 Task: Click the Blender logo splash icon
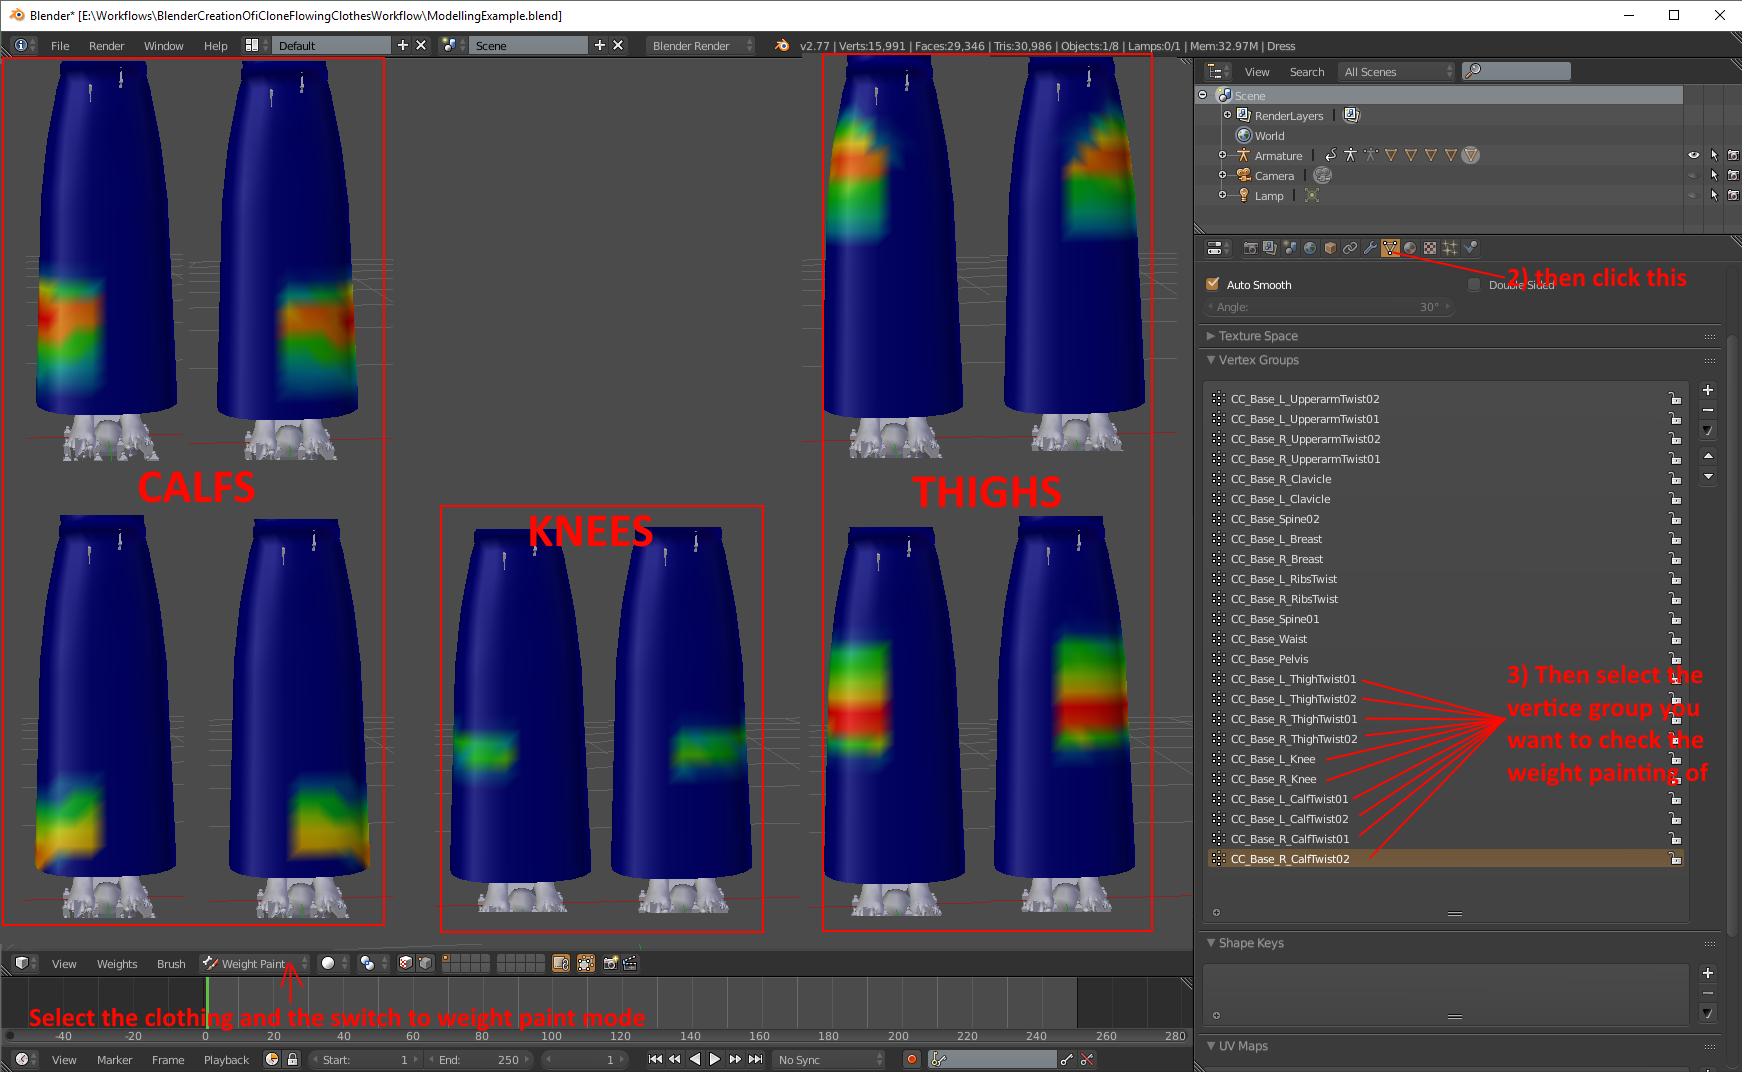782,46
